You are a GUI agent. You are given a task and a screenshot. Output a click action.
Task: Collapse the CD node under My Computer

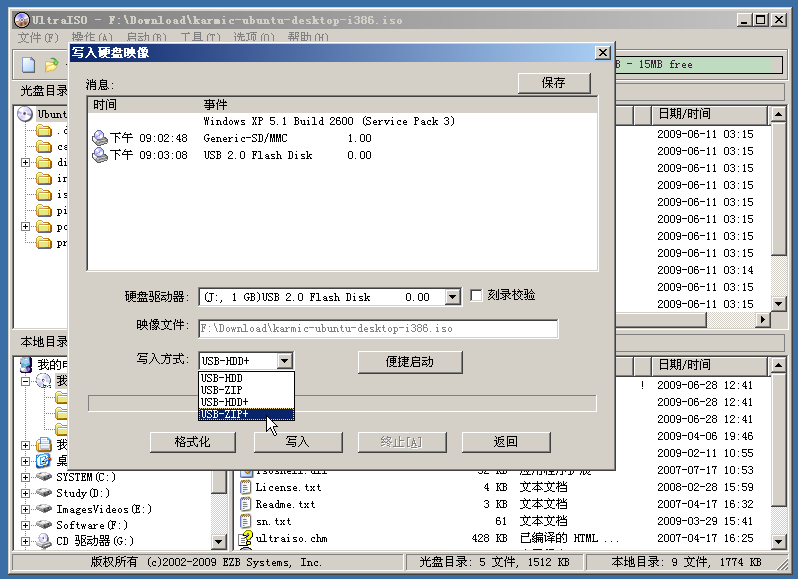point(25,381)
